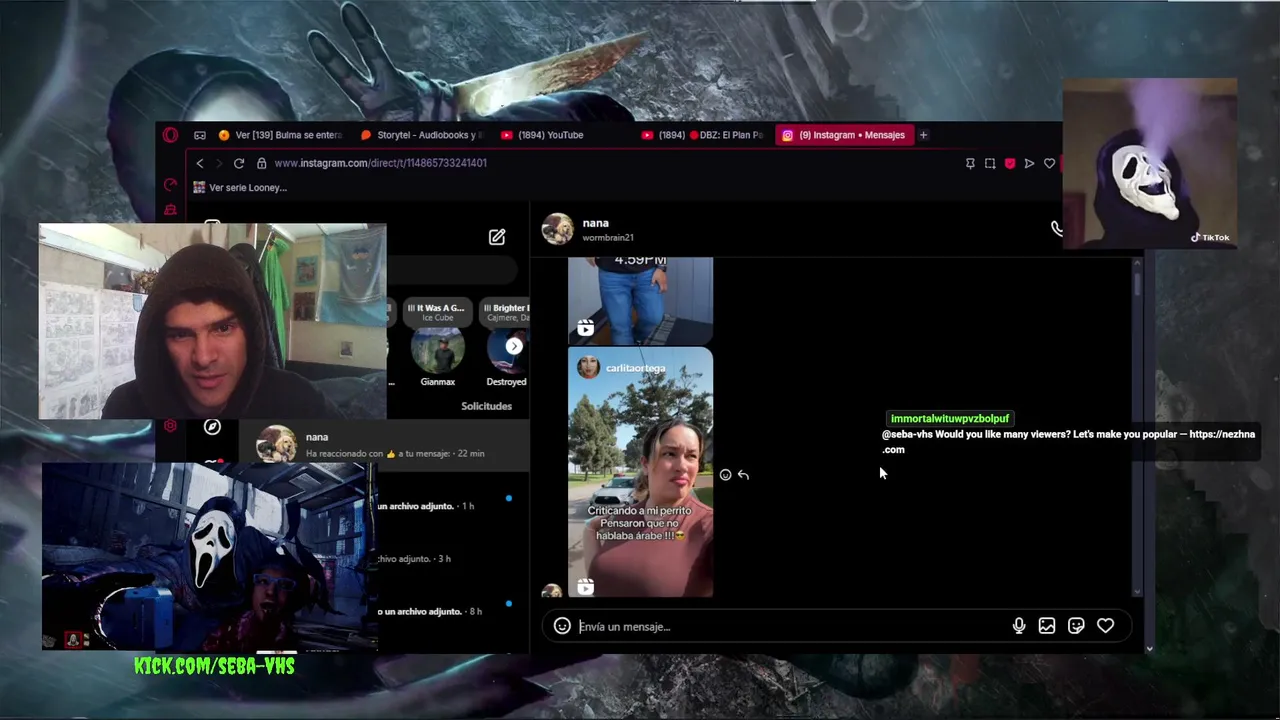This screenshot has height=720, width=1280.
Task: Show next notes with the right chevron
Action: (x=514, y=346)
